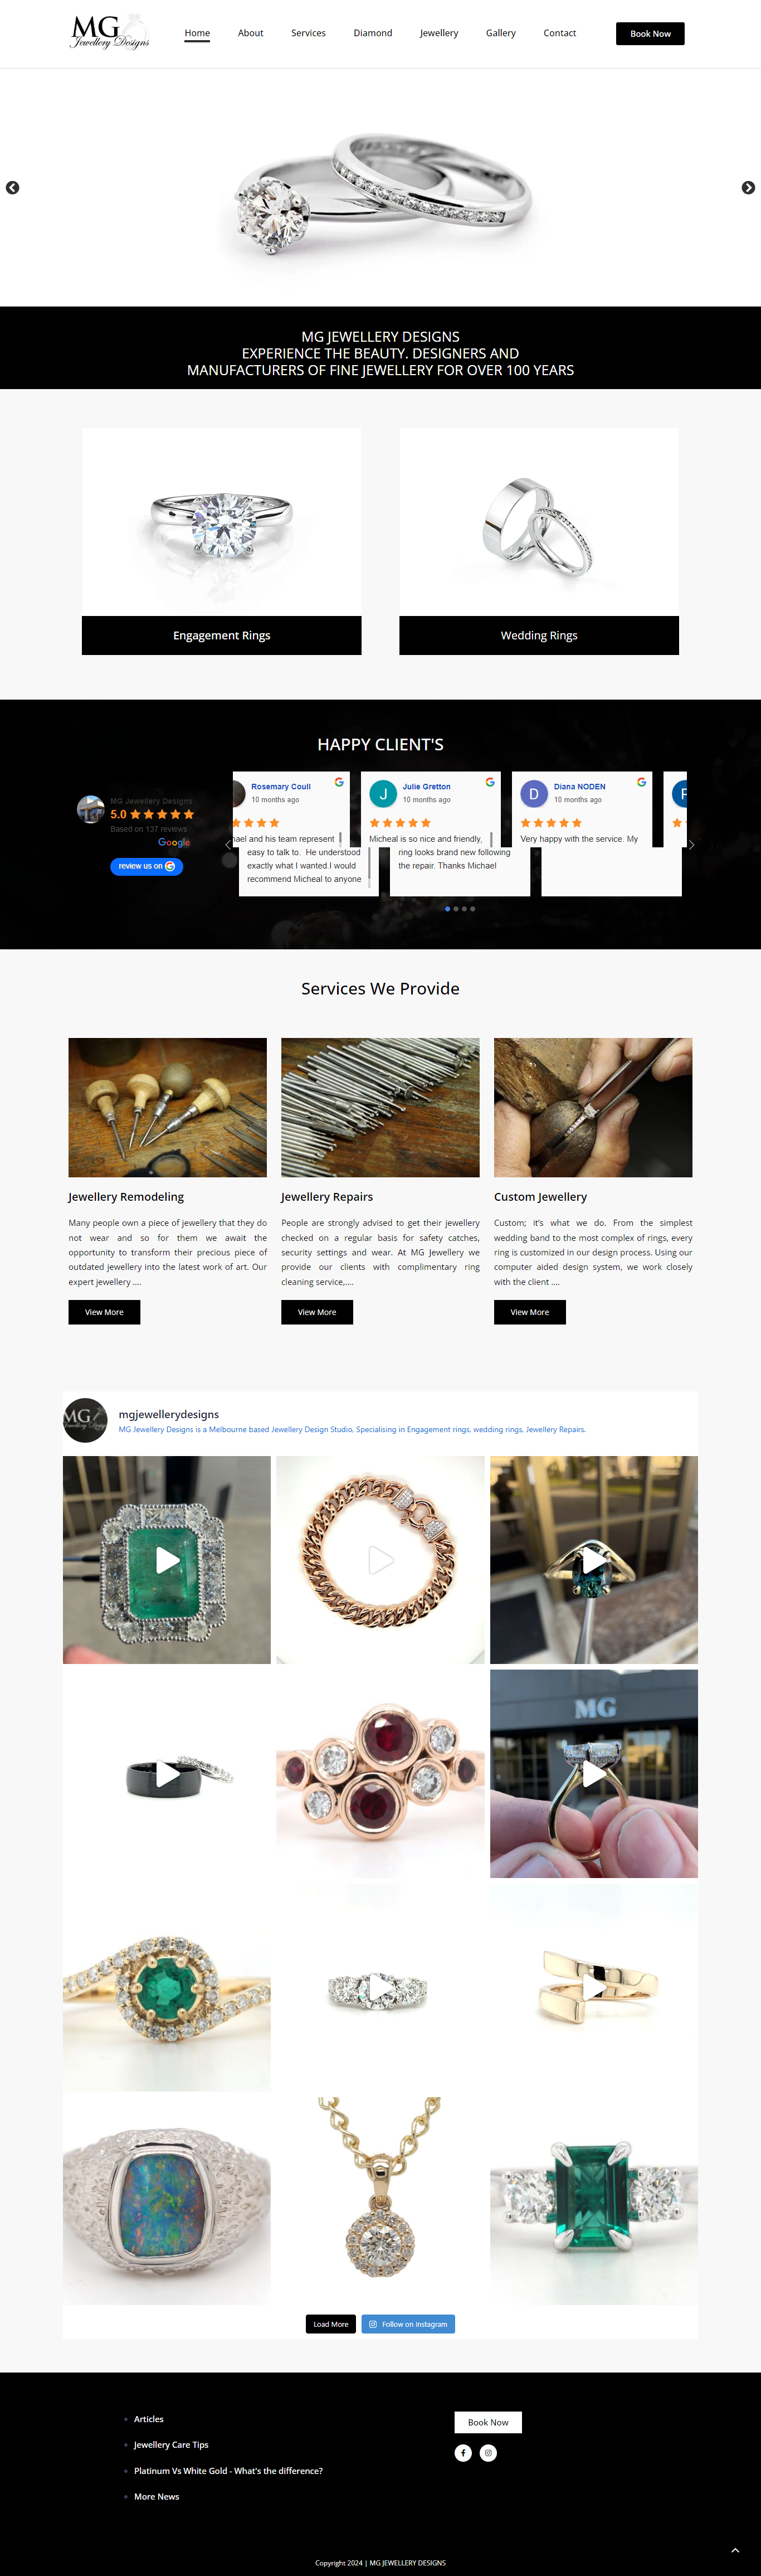Click the scroll-to-top chevron in footer
761x2576 pixels.
coord(735,2549)
